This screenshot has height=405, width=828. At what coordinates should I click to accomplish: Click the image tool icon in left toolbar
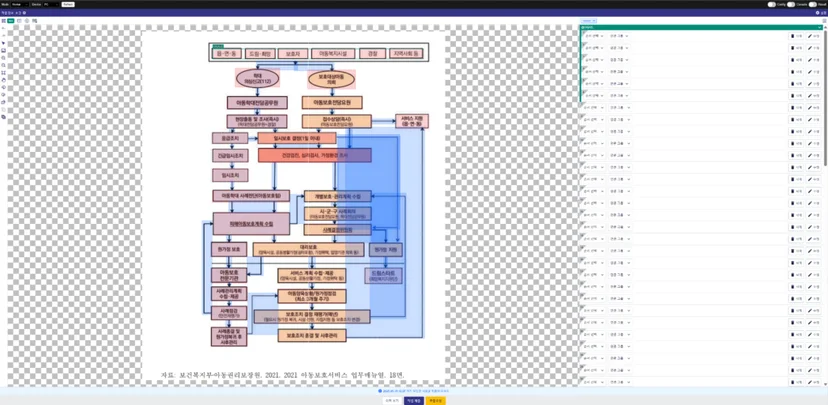point(4,51)
